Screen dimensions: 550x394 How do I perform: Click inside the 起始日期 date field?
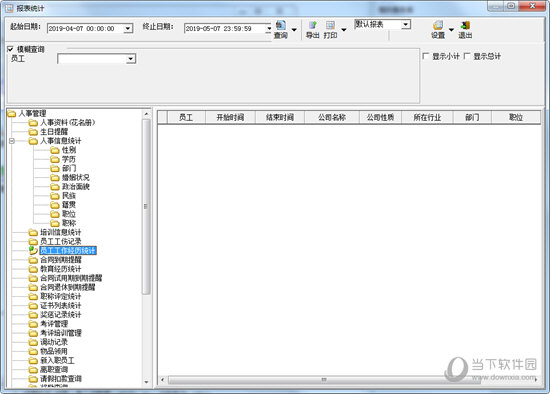click(85, 28)
